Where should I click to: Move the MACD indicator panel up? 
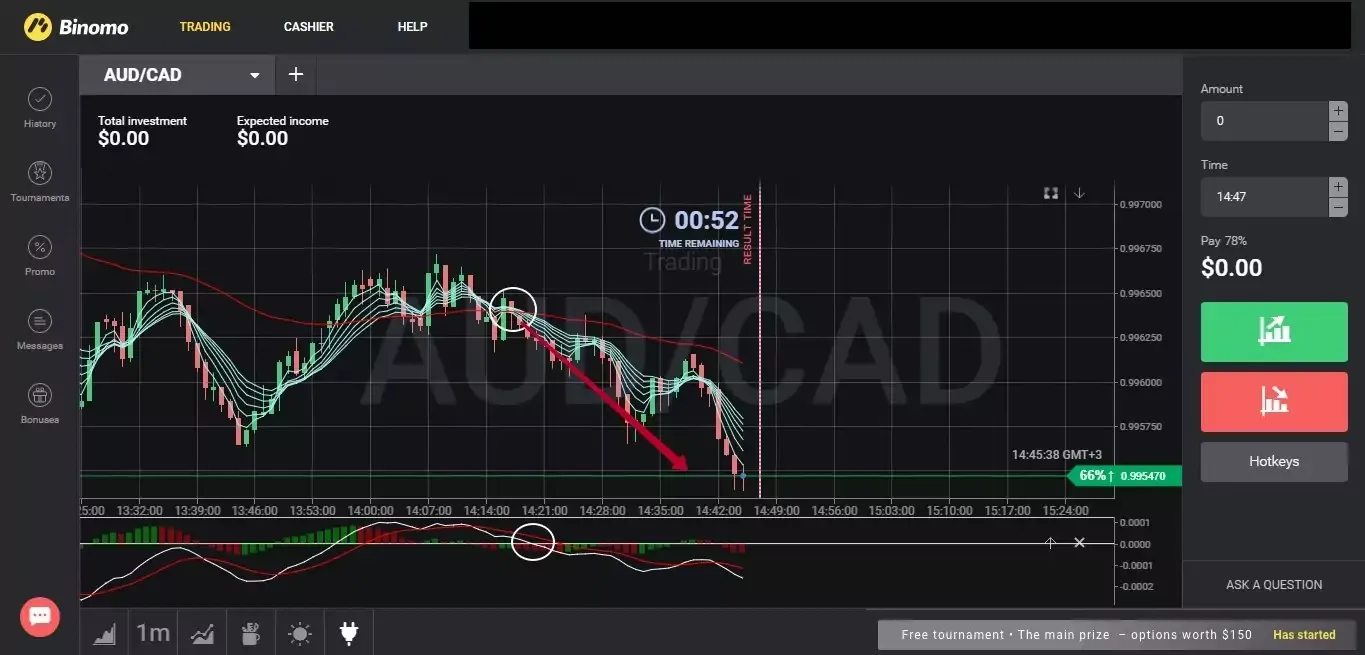tap(1050, 542)
